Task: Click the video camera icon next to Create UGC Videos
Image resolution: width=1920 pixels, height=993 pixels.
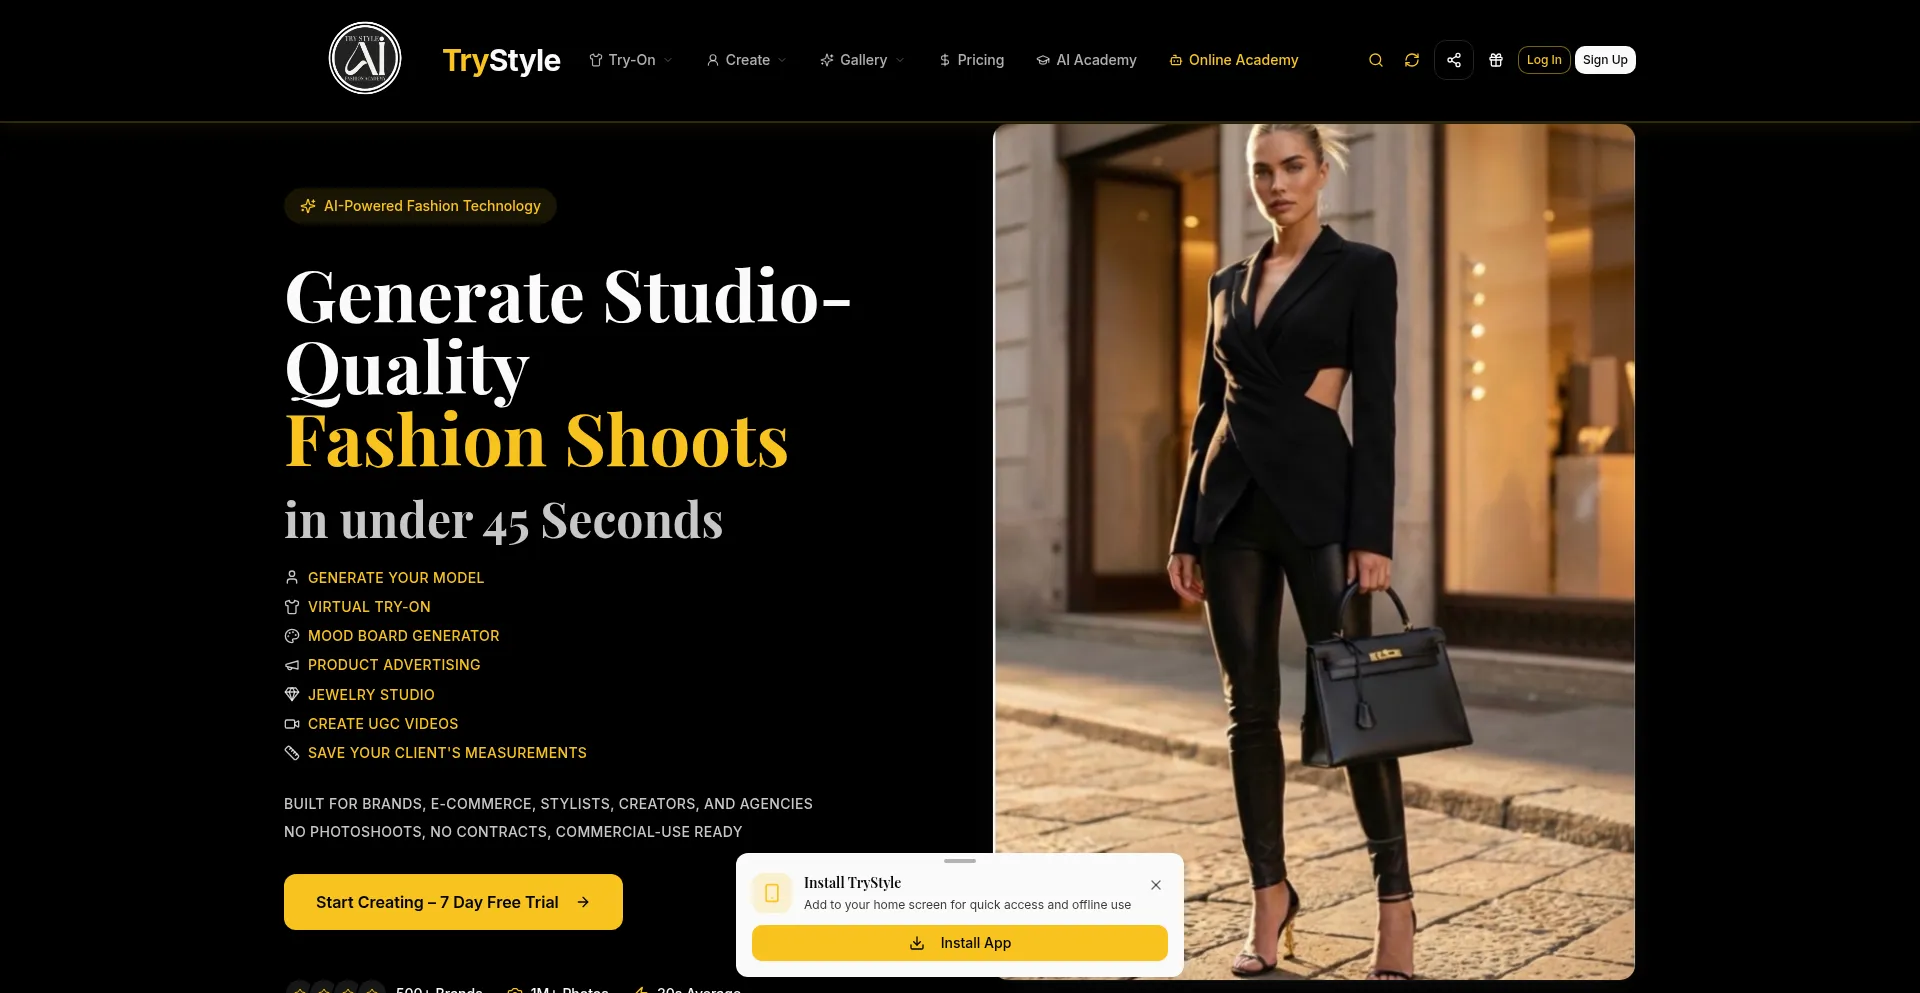Action: pos(292,723)
